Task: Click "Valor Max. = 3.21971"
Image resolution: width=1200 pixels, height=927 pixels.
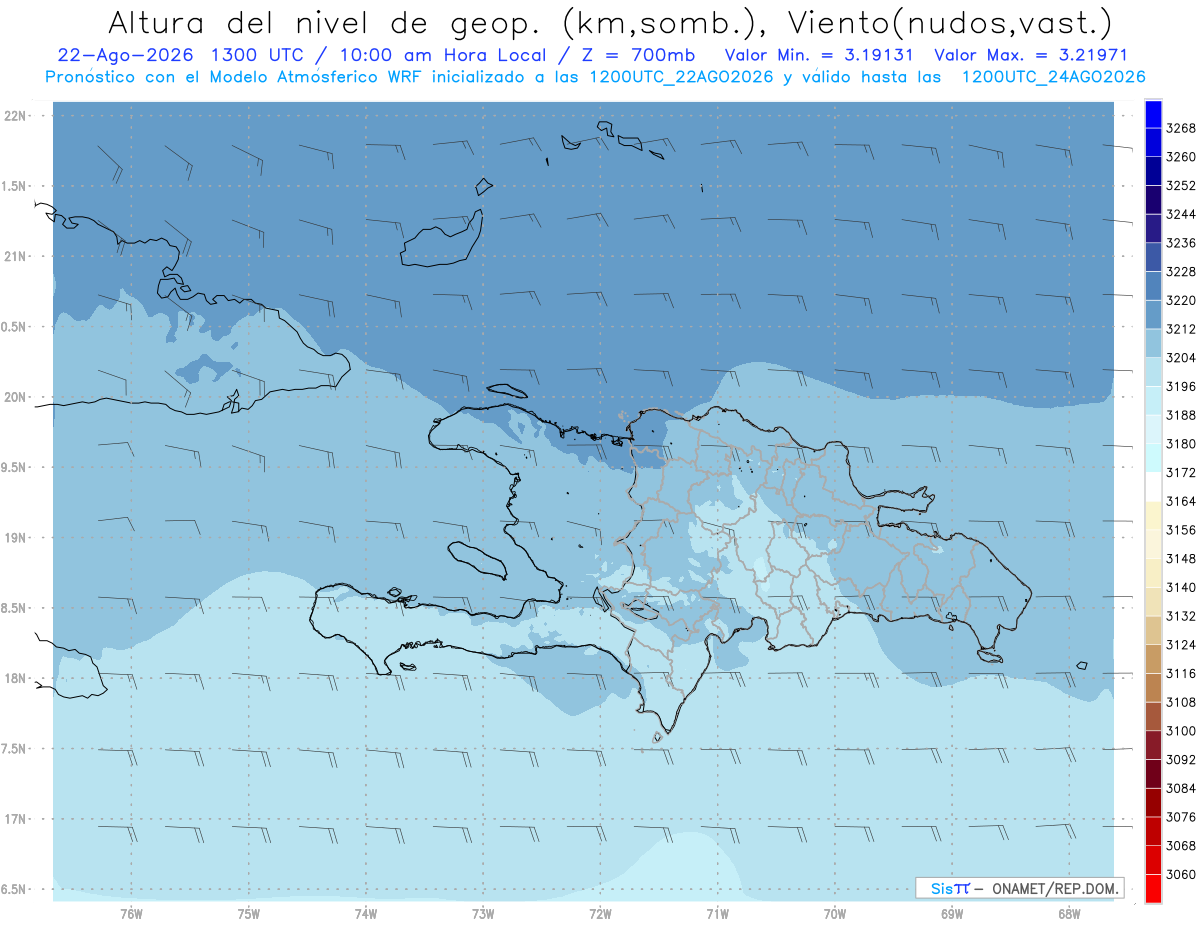Action: tap(1030, 55)
